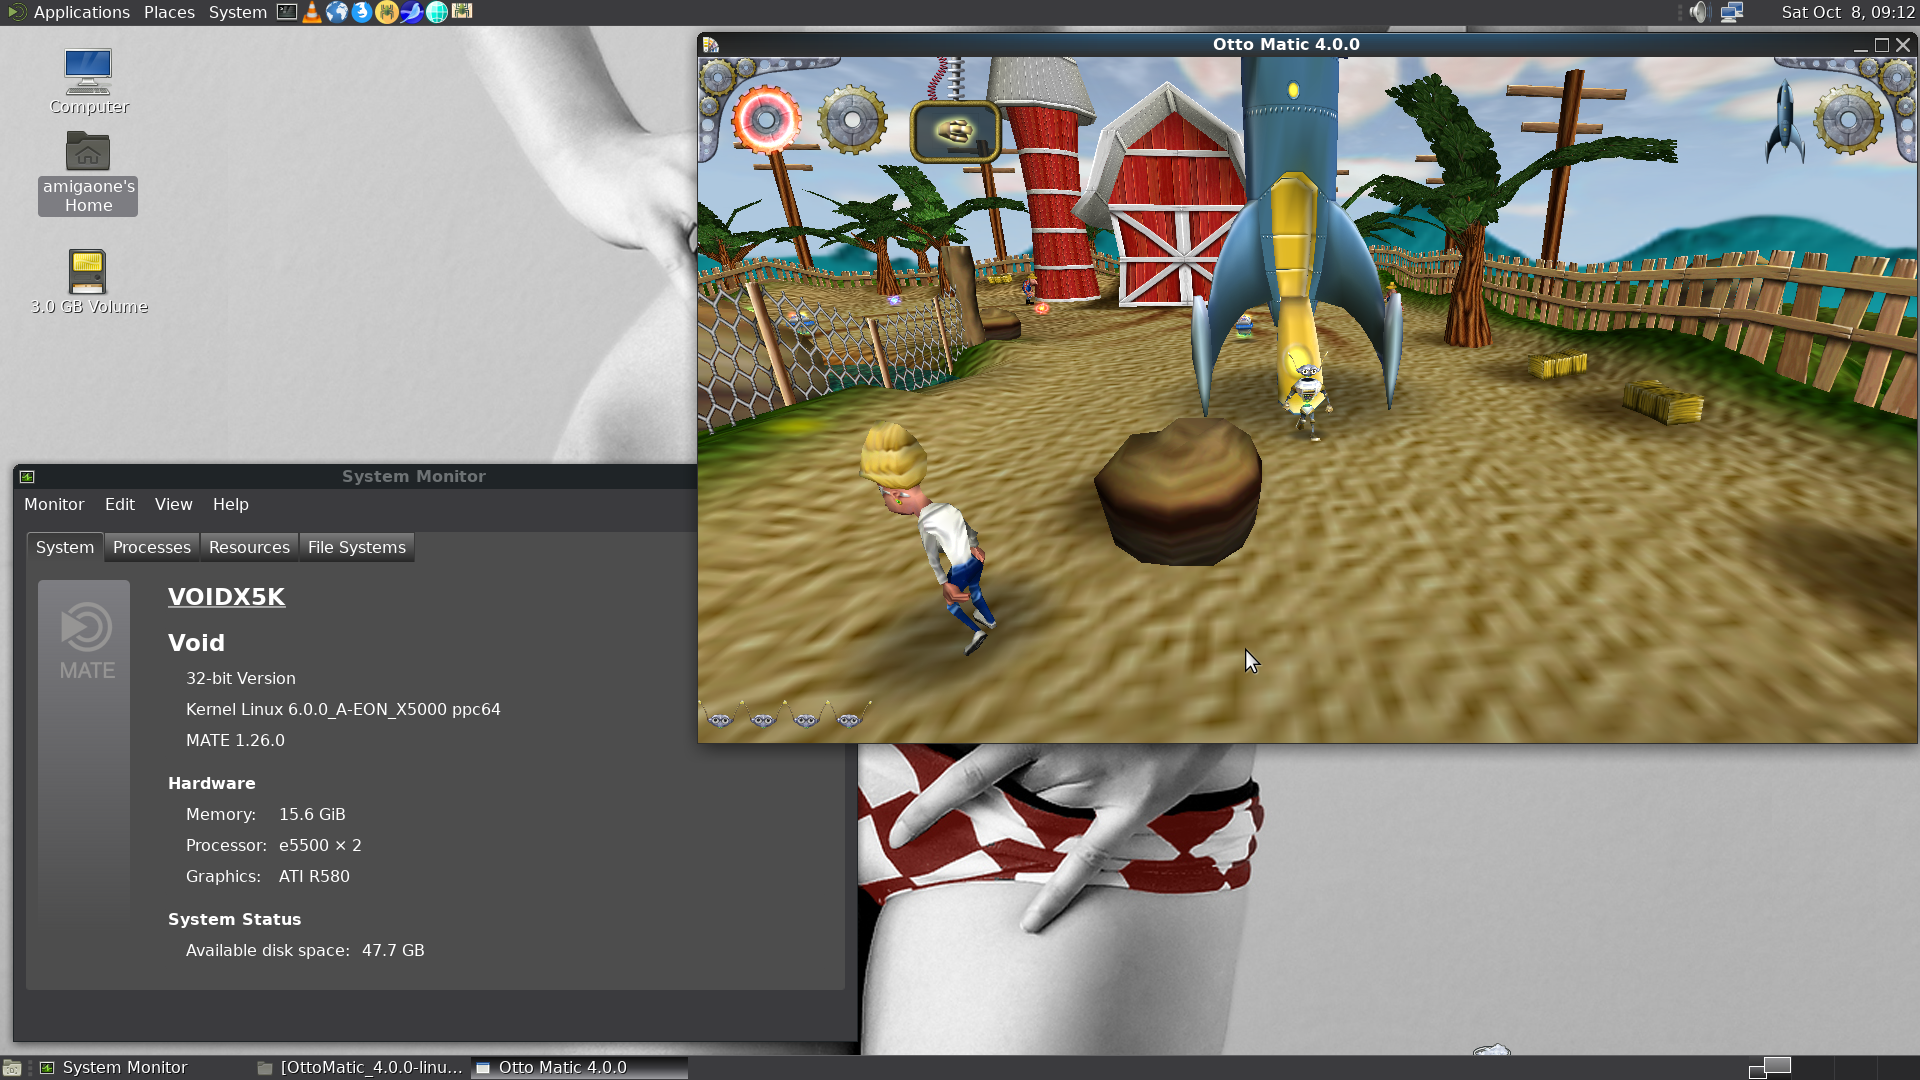Open the Help menu in System Monitor

pyautogui.click(x=231, y=505)
